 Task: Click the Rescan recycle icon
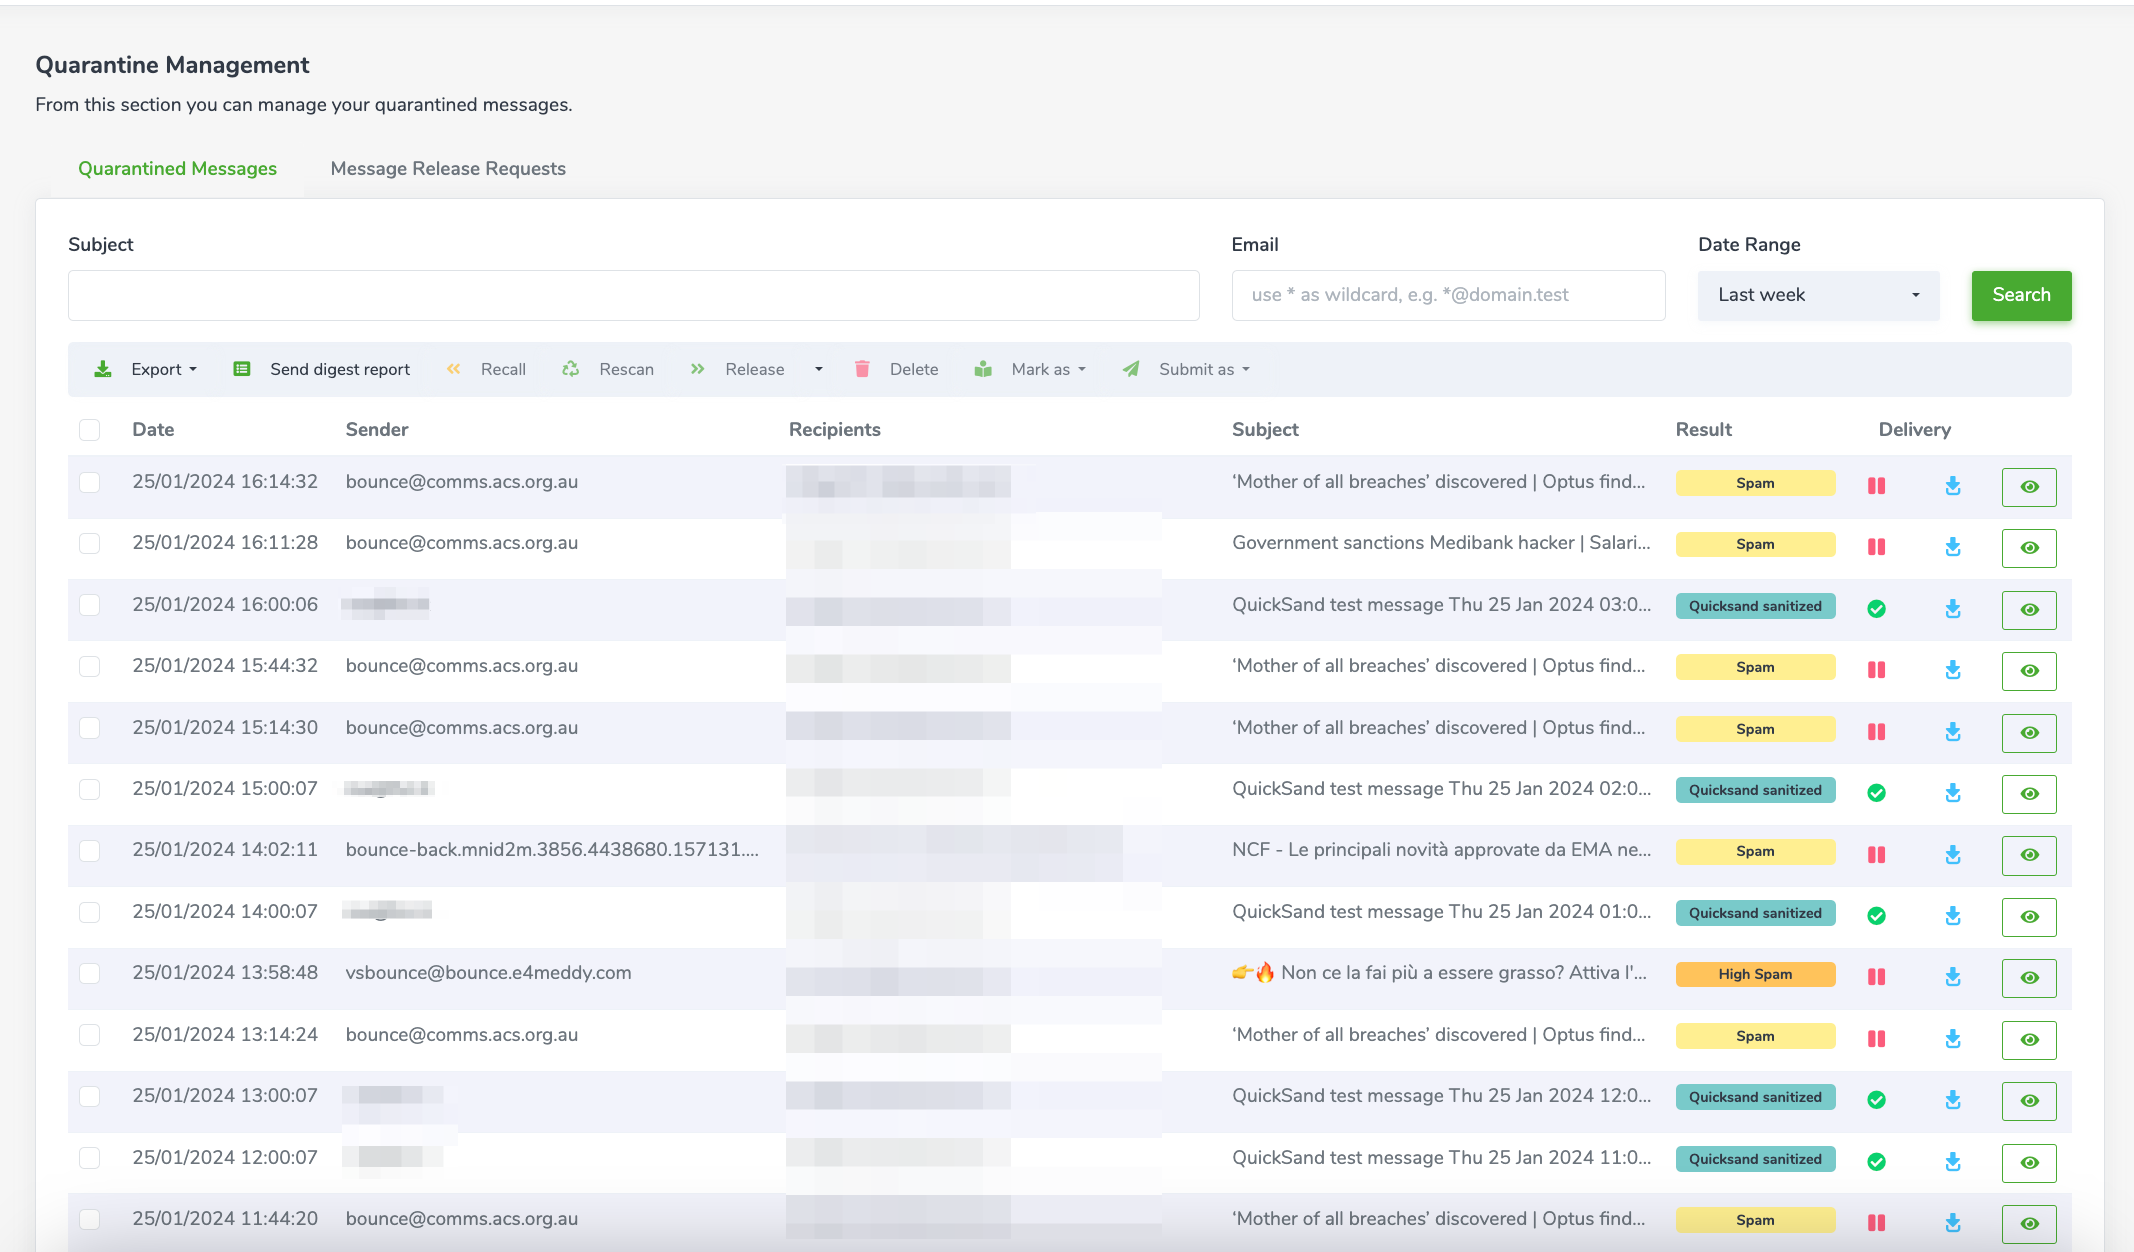point(571,369)
